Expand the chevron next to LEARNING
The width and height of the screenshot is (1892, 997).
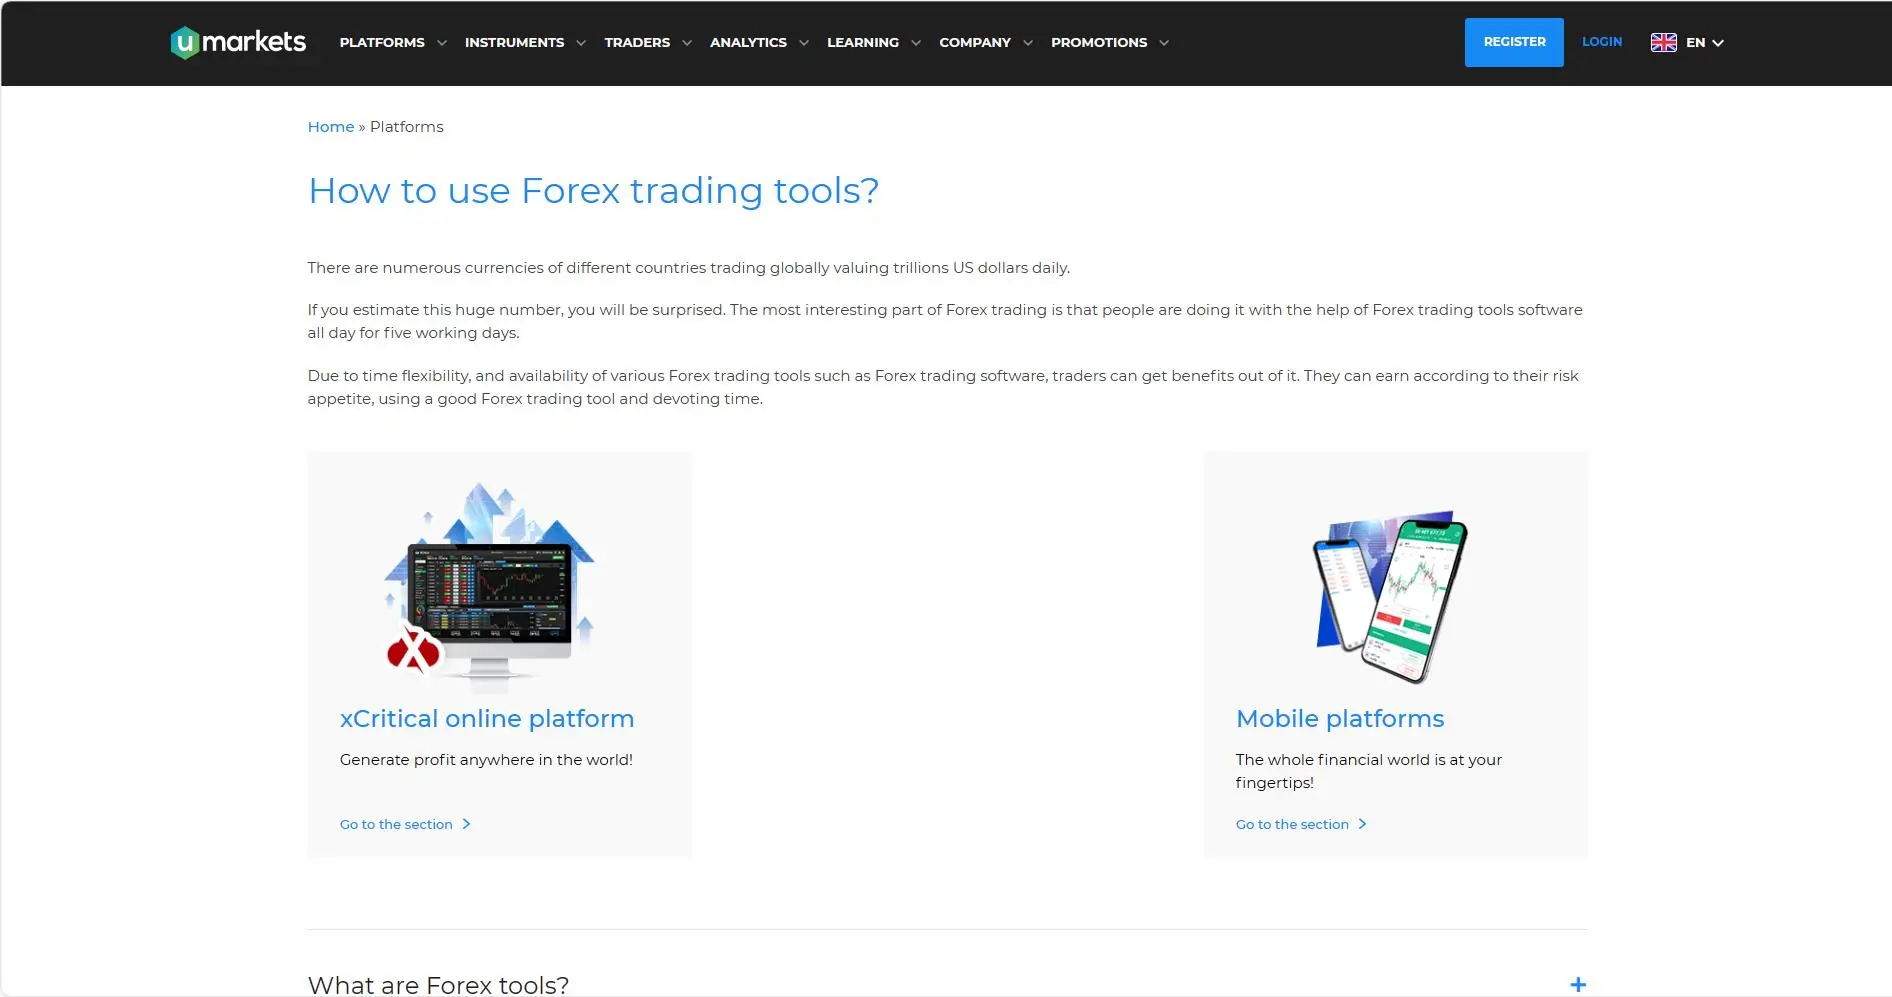click(916, 43)
